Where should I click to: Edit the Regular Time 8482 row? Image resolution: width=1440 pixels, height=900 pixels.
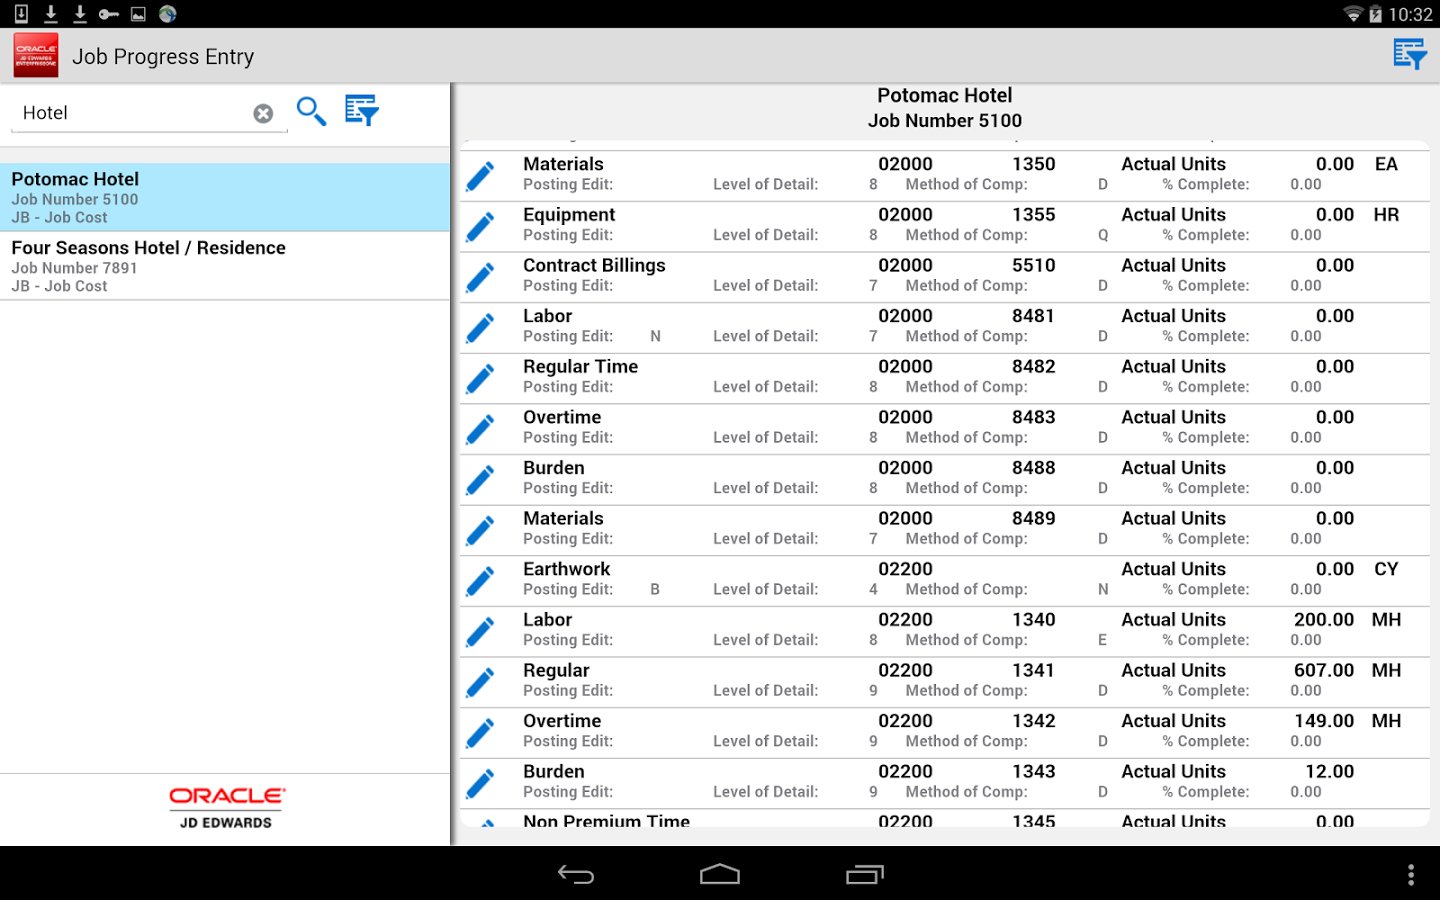(x=480, y=379)
